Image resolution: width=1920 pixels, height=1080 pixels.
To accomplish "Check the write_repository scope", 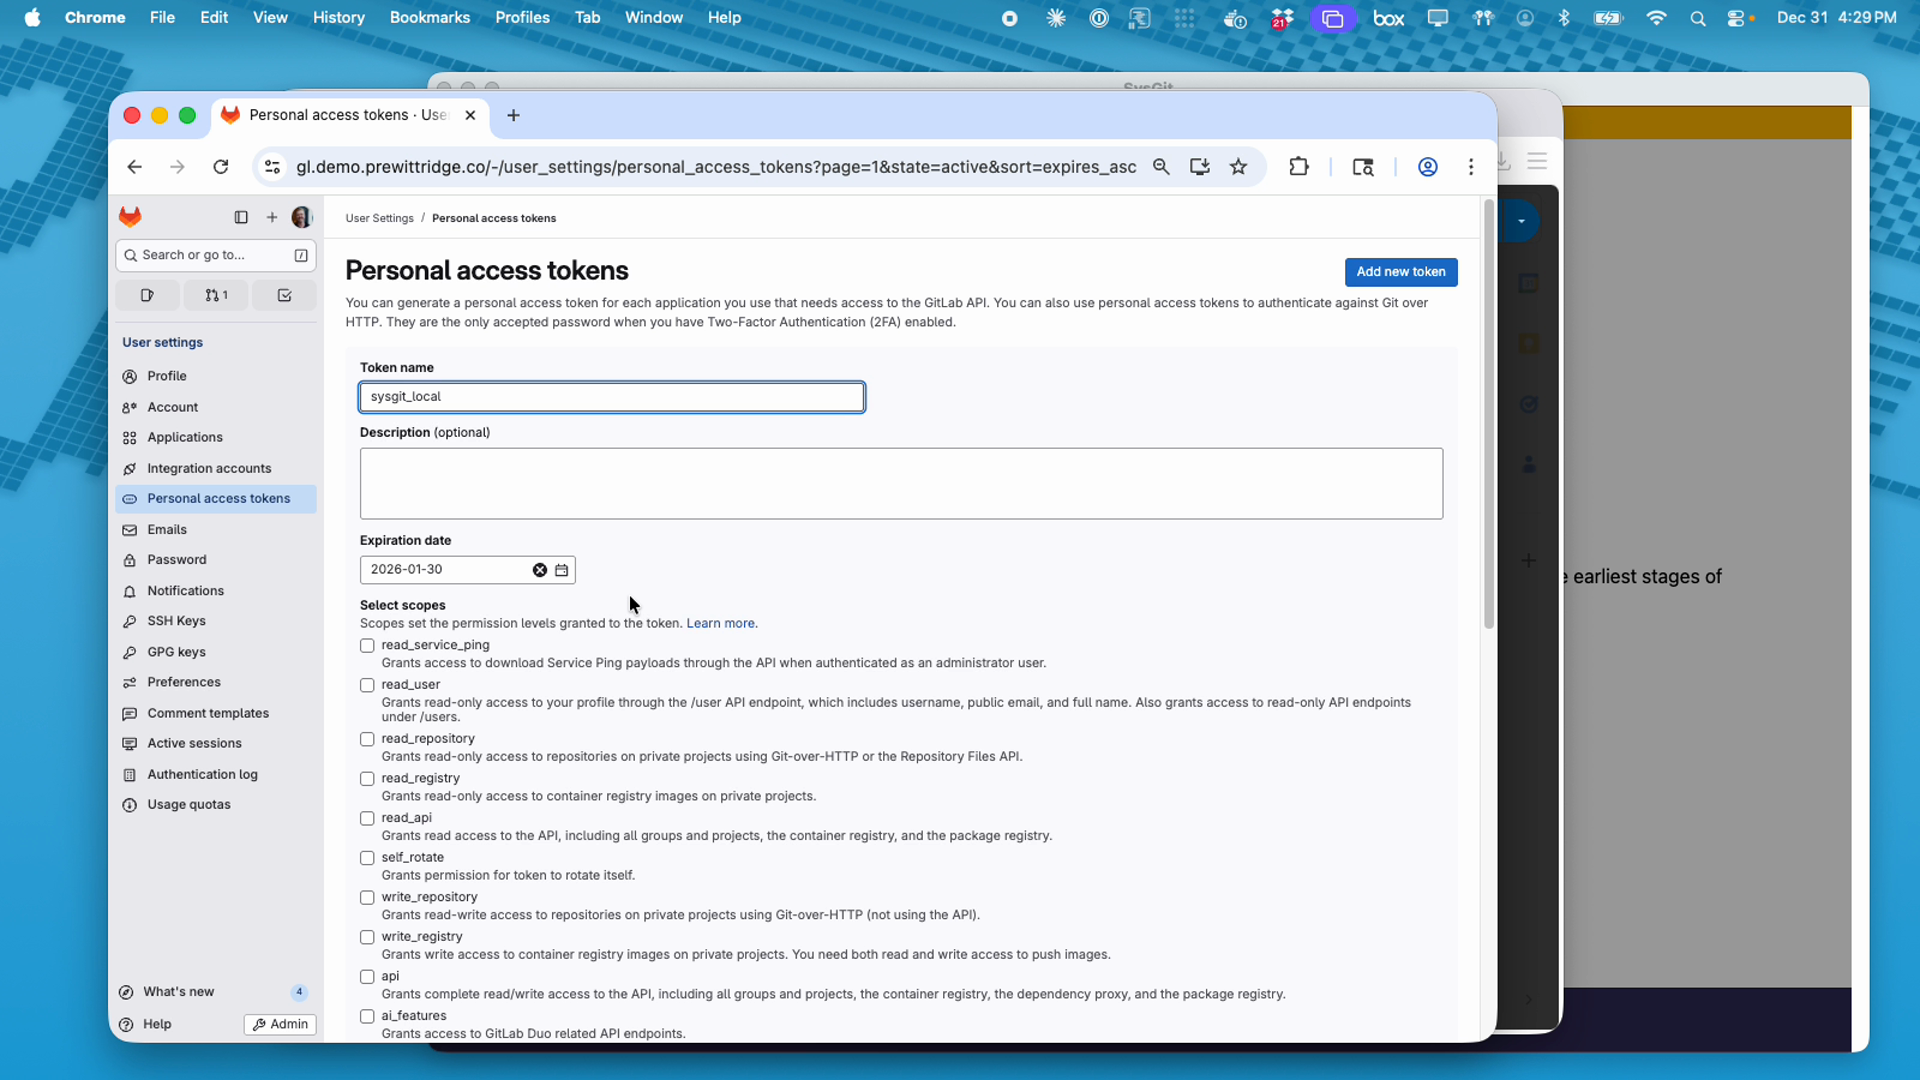I will click(367, 897).
